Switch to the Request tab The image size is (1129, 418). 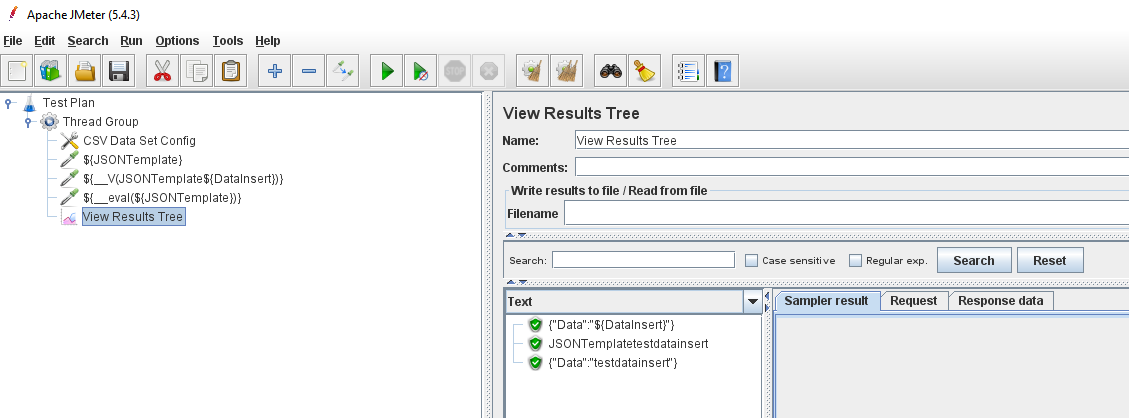pos(913,301)
